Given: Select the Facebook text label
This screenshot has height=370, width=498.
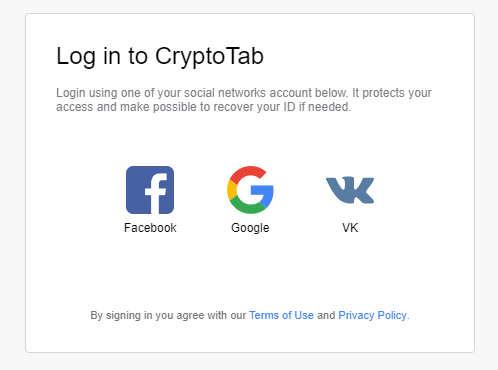Looking at the screenshot, I should coord(150,228).
